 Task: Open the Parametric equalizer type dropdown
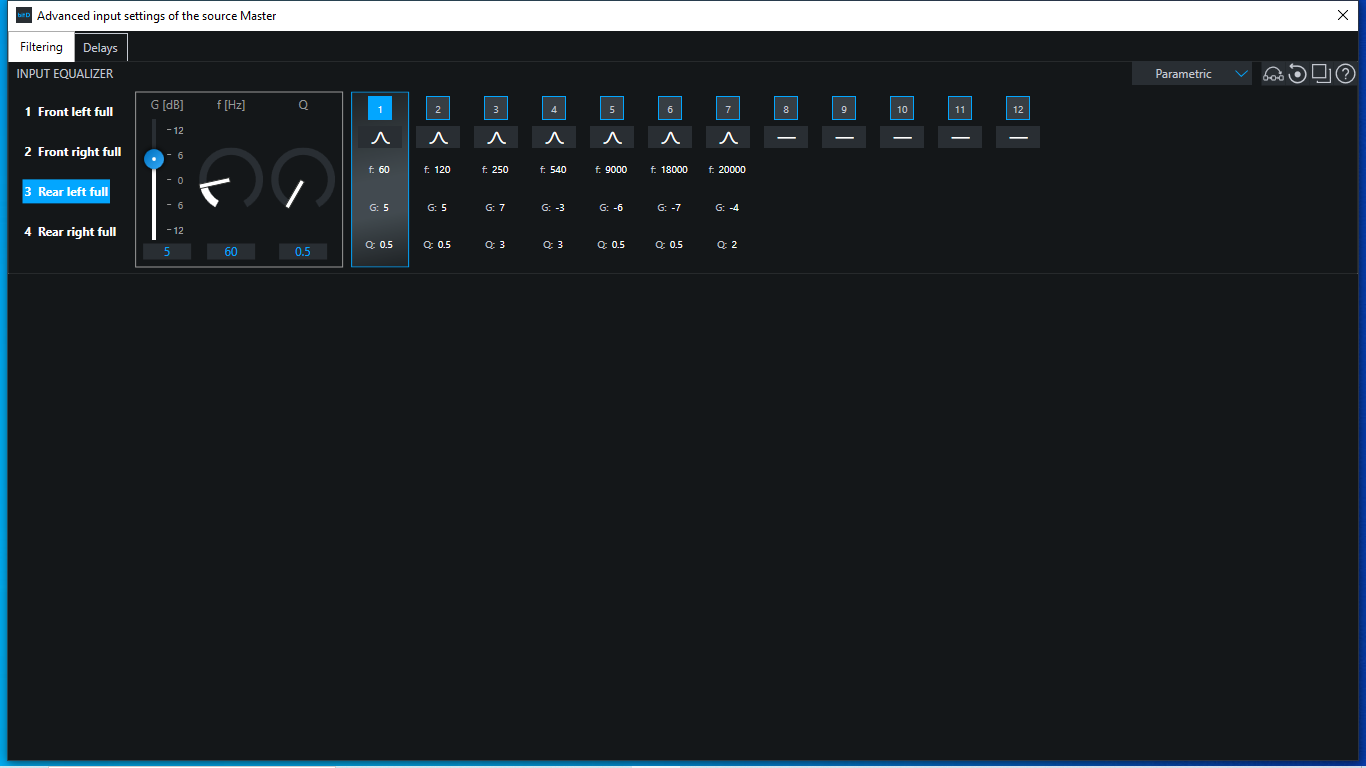tap(1190, 74)
